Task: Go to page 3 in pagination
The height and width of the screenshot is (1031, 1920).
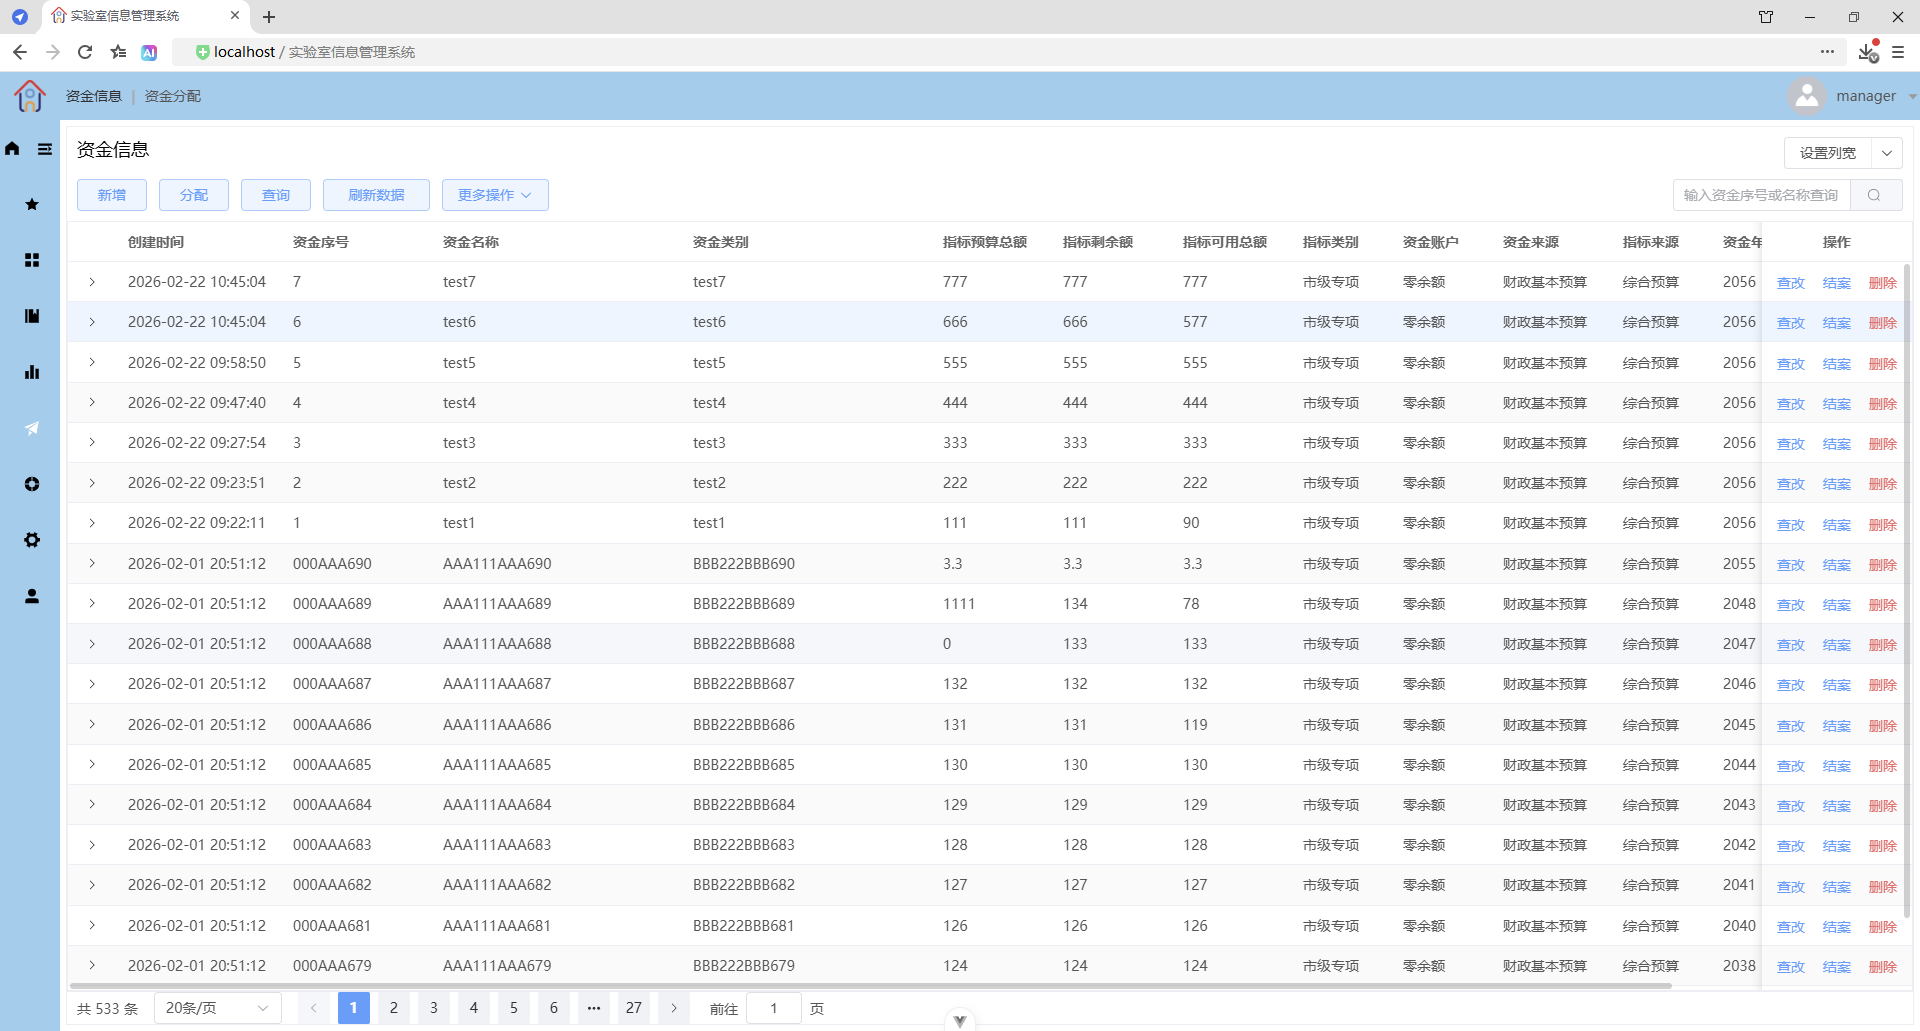Action: (x=434, y=1008)
